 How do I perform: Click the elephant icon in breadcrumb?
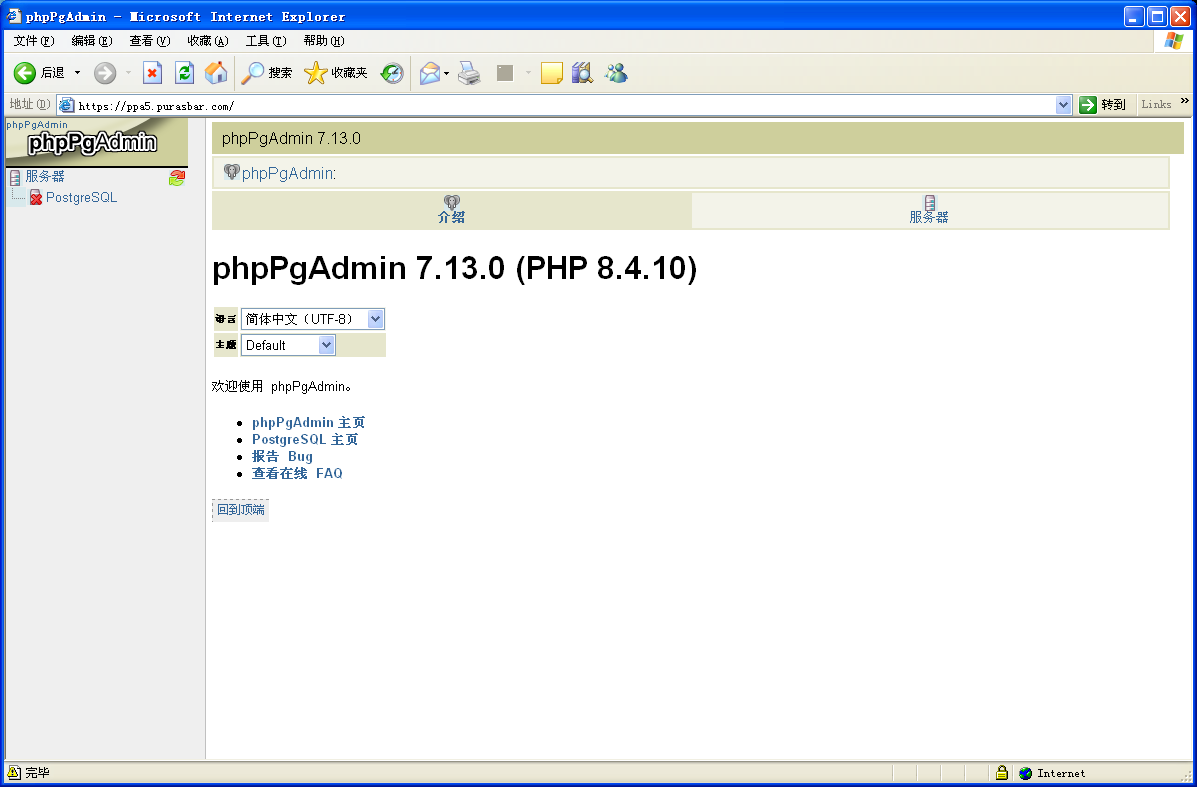click(x=231, y=172)
